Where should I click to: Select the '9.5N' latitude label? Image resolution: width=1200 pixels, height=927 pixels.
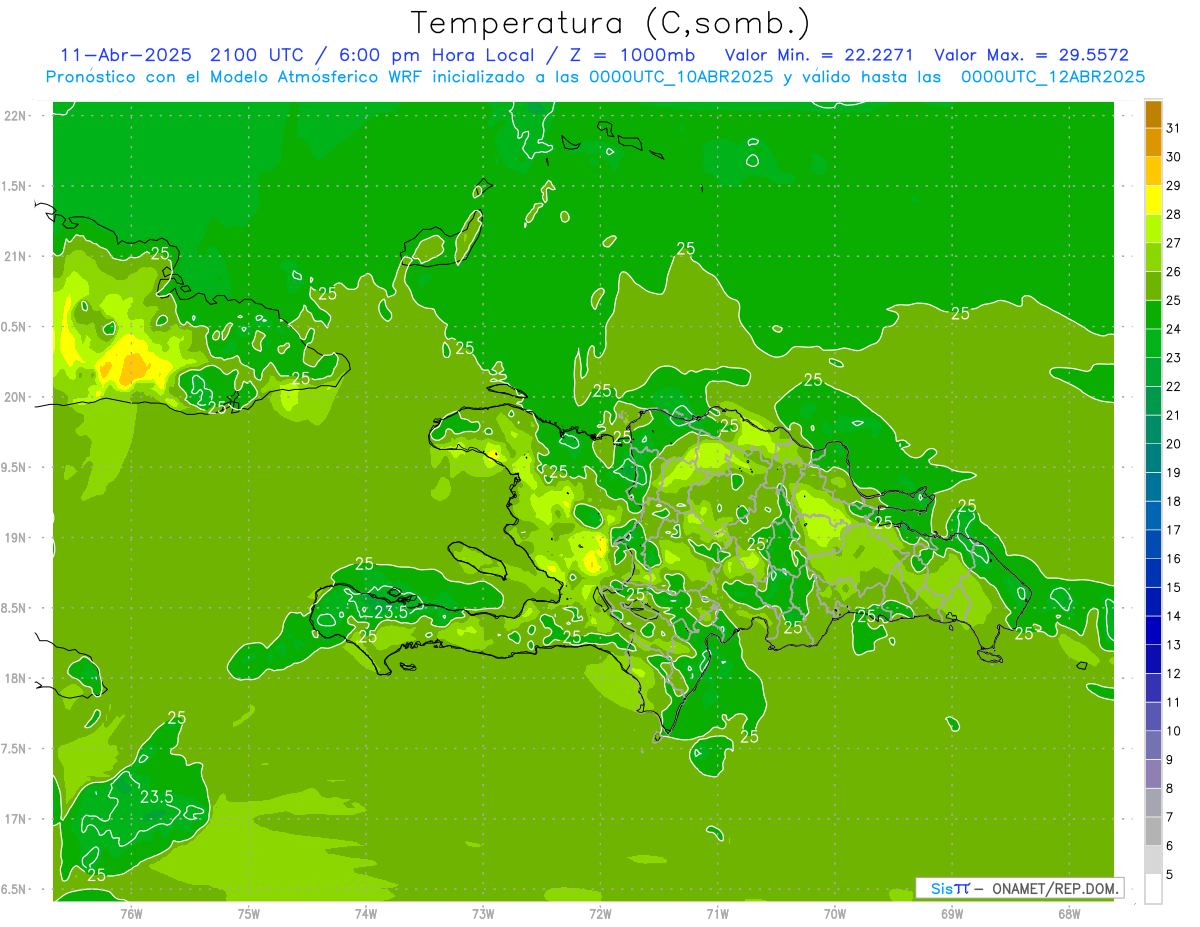pos(15,467)
